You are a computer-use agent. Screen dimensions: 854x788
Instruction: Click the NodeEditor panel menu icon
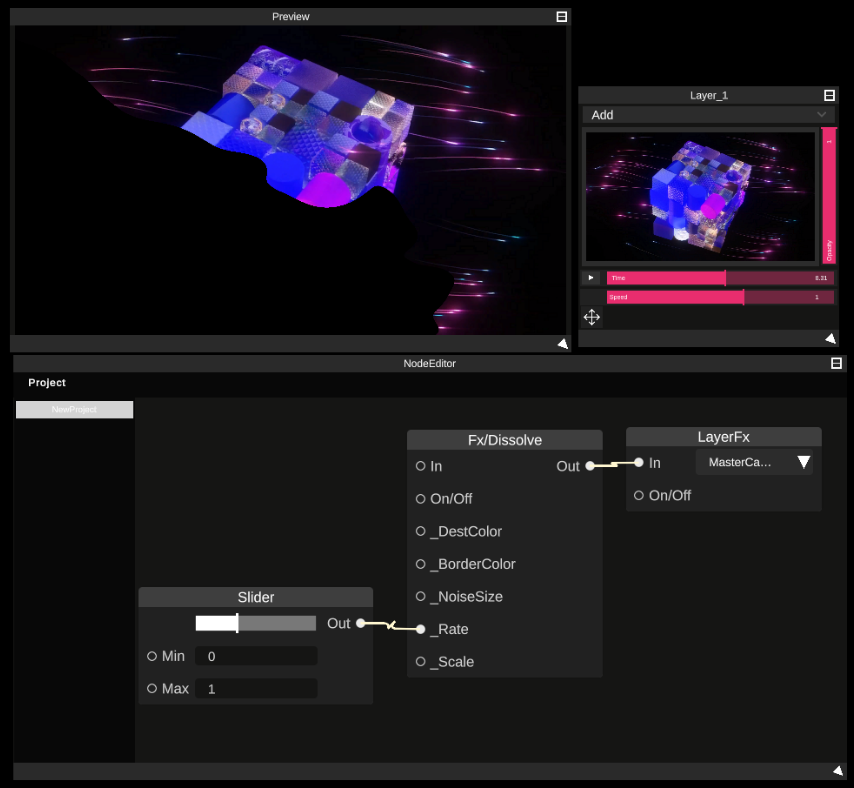click(836, 363)
